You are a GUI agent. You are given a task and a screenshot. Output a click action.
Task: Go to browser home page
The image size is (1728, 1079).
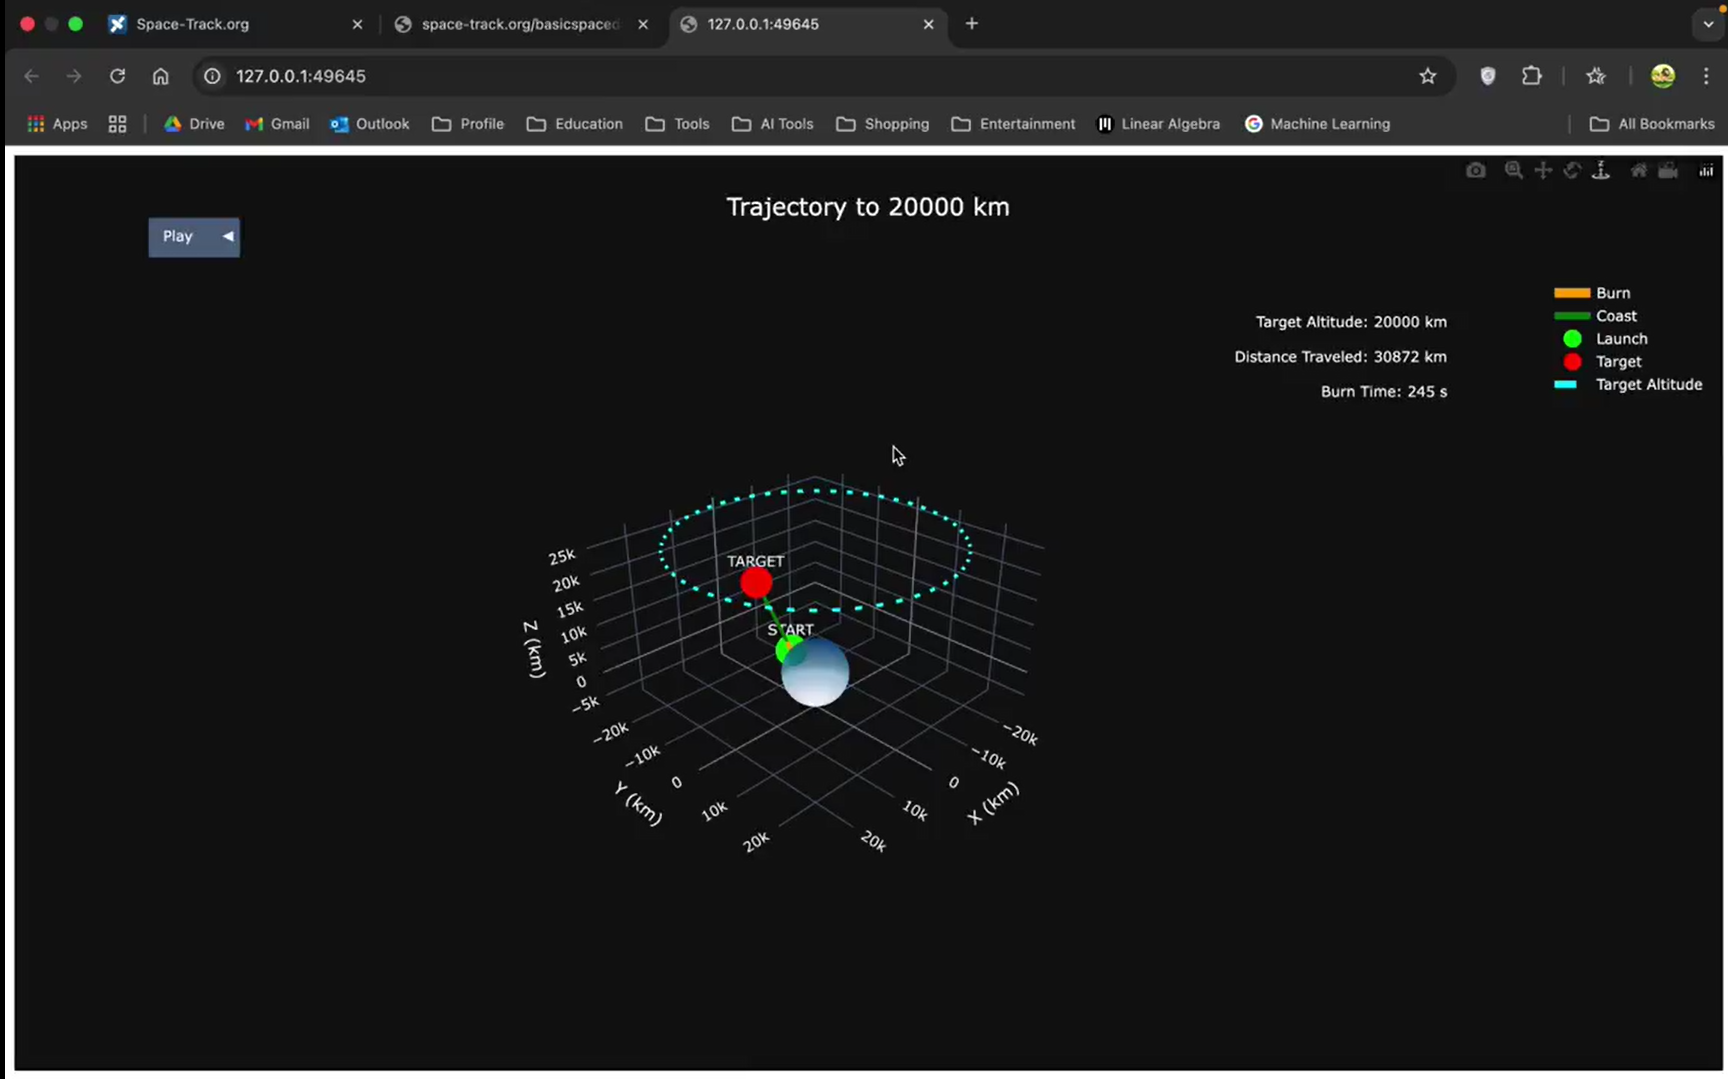point(160,76)
